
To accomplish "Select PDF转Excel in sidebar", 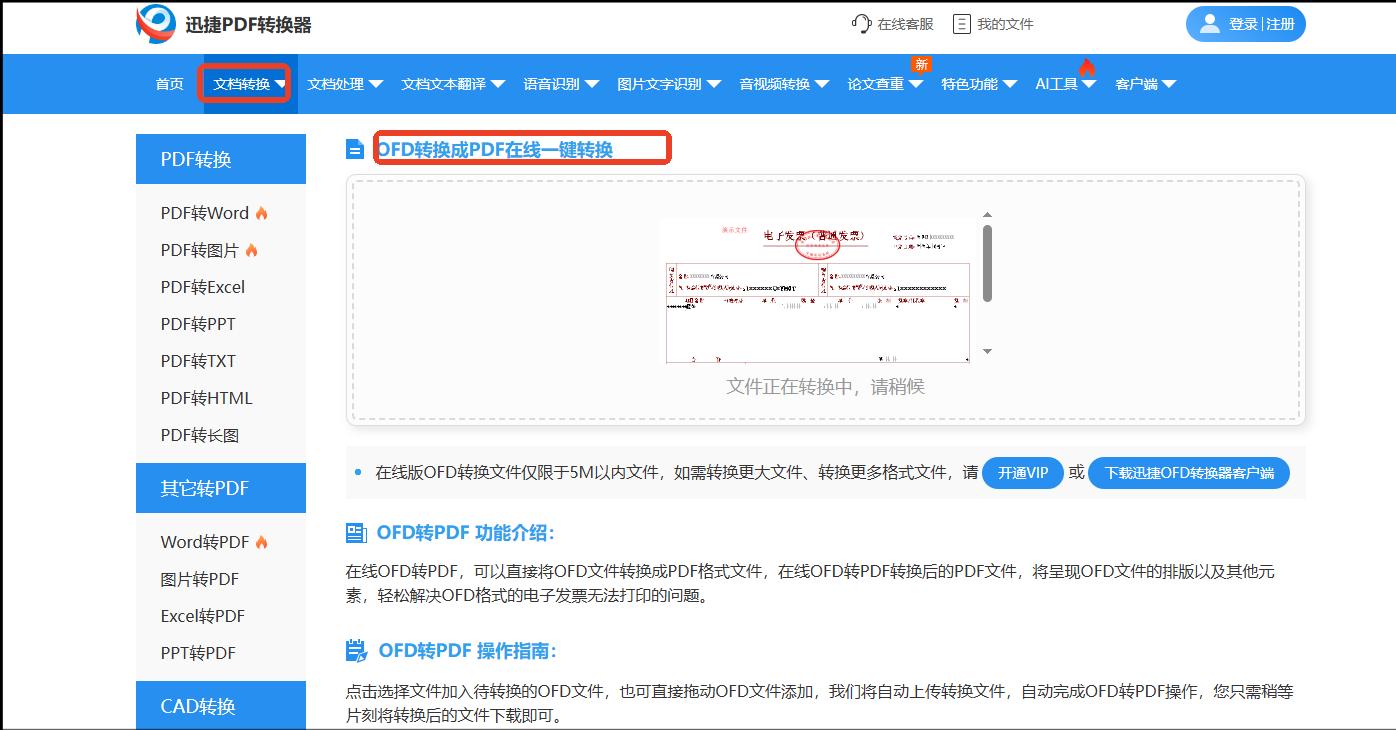I will [203, 287].
